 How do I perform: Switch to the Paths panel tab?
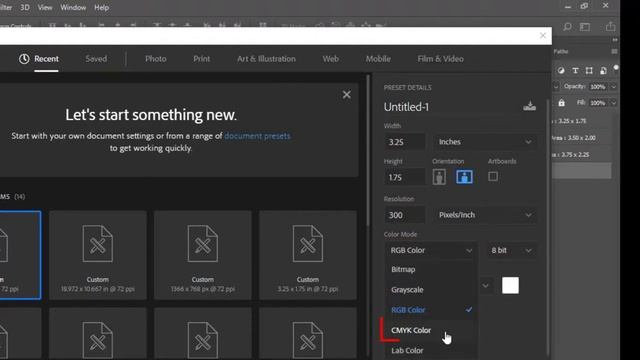pos(561,51)
